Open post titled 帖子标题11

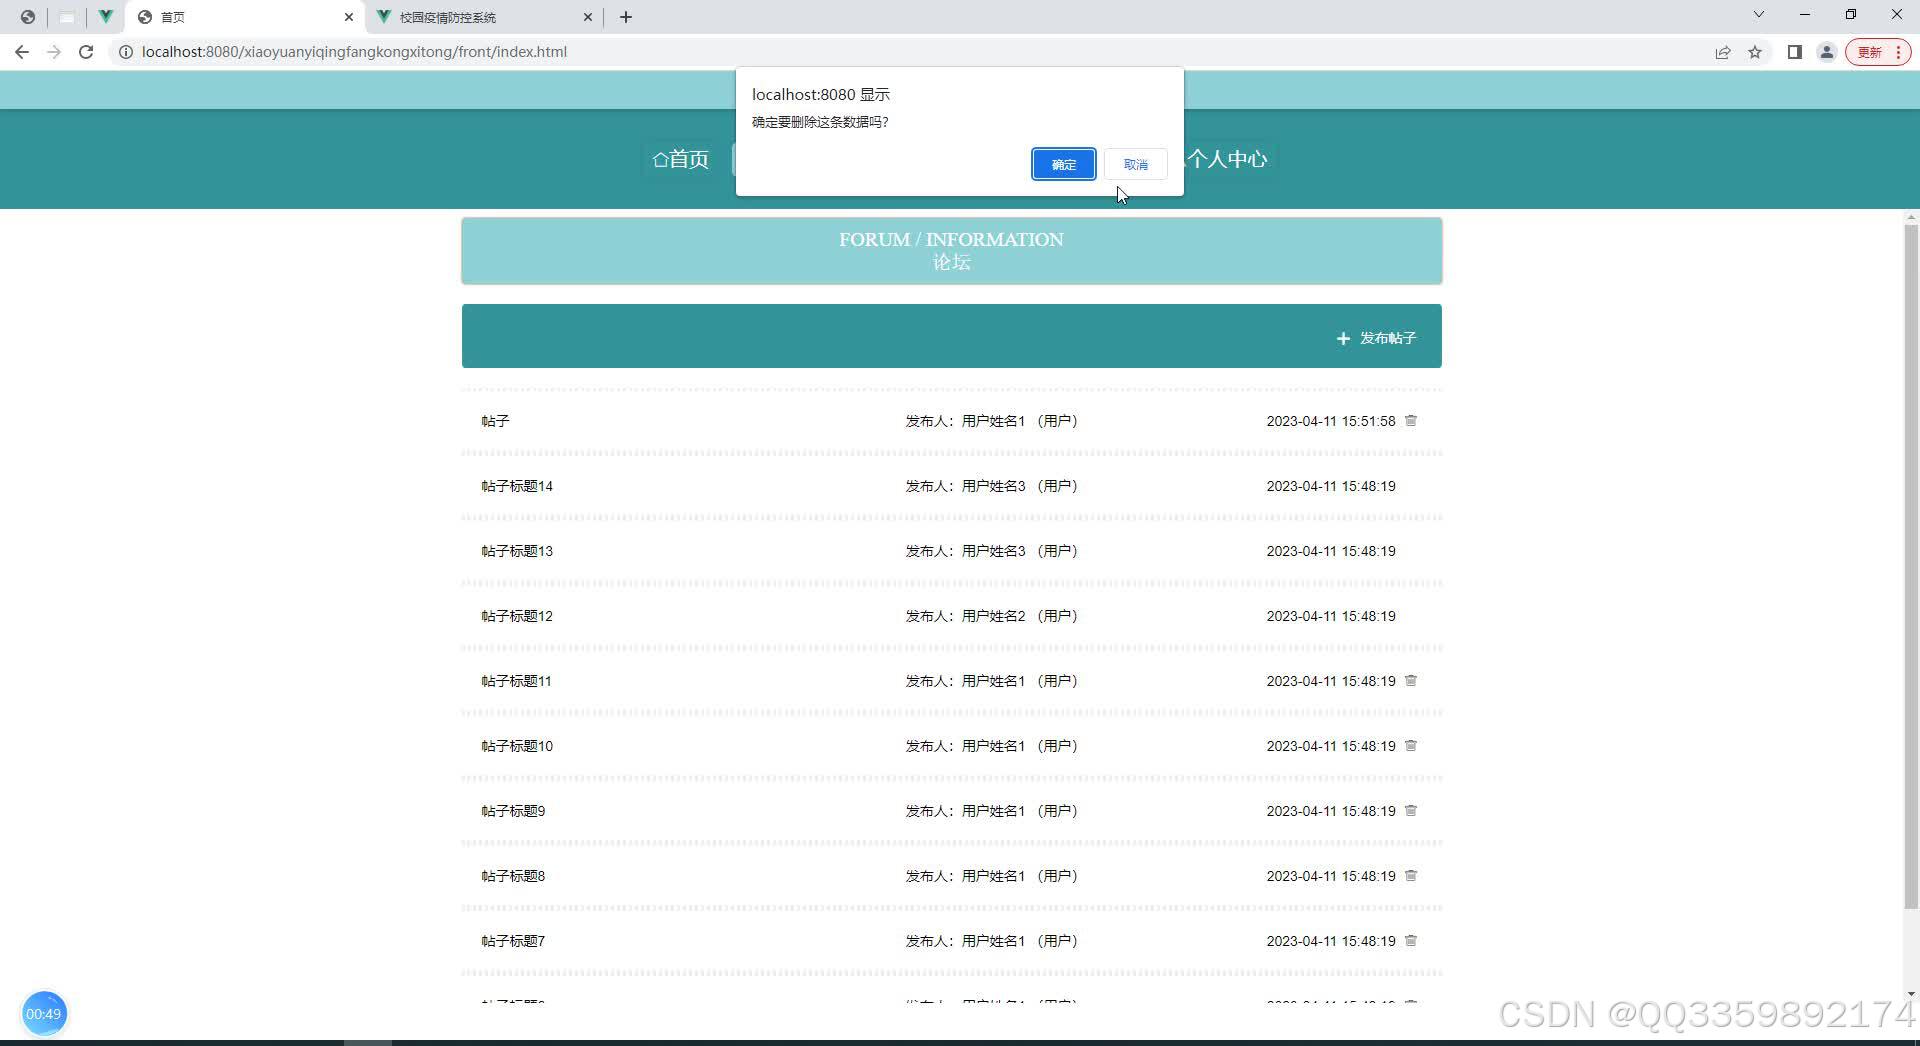point(516,681)
